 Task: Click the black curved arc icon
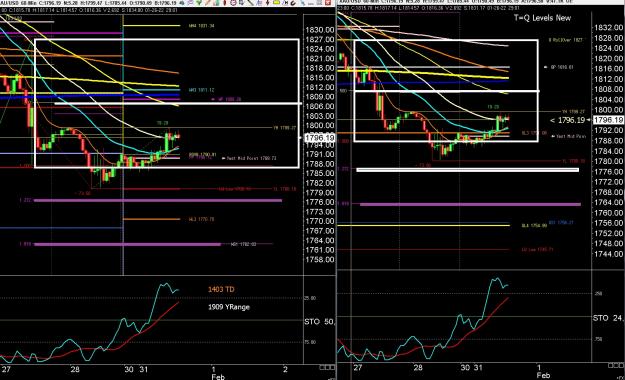tap(293, 2)
